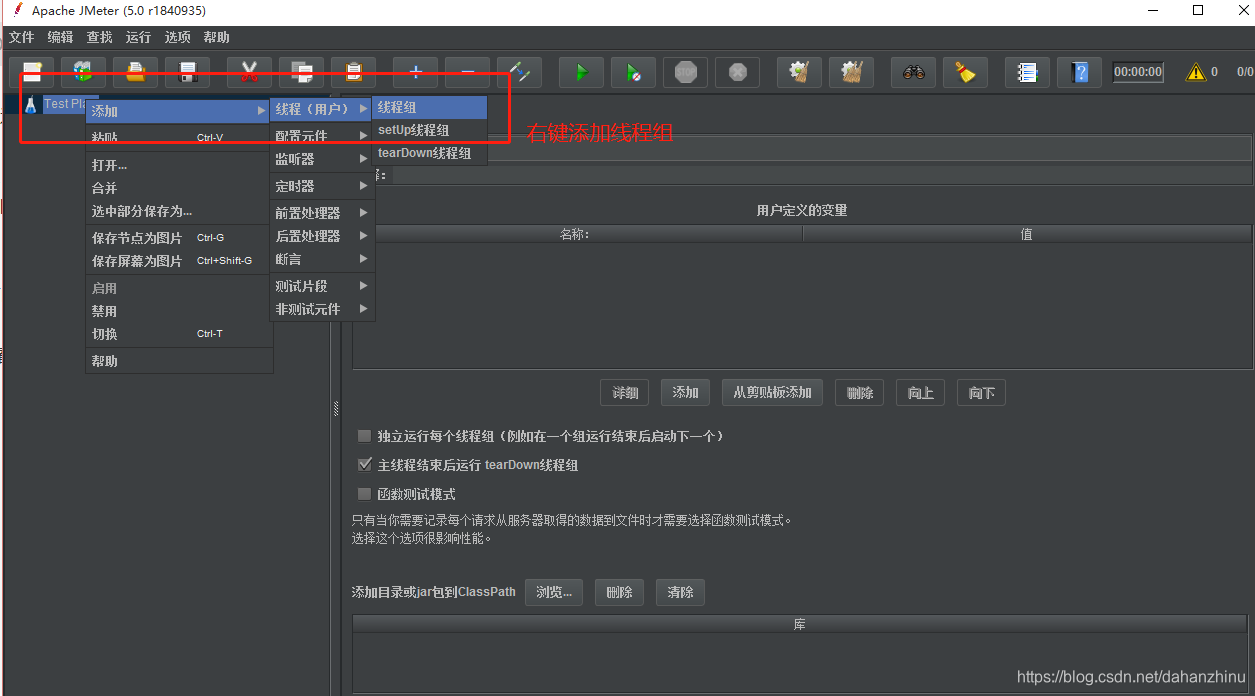1255x696 pixels.
Task: Choose 保存节点为图片 in context menu
Action: pyautogui.click(x=178, y=238)
